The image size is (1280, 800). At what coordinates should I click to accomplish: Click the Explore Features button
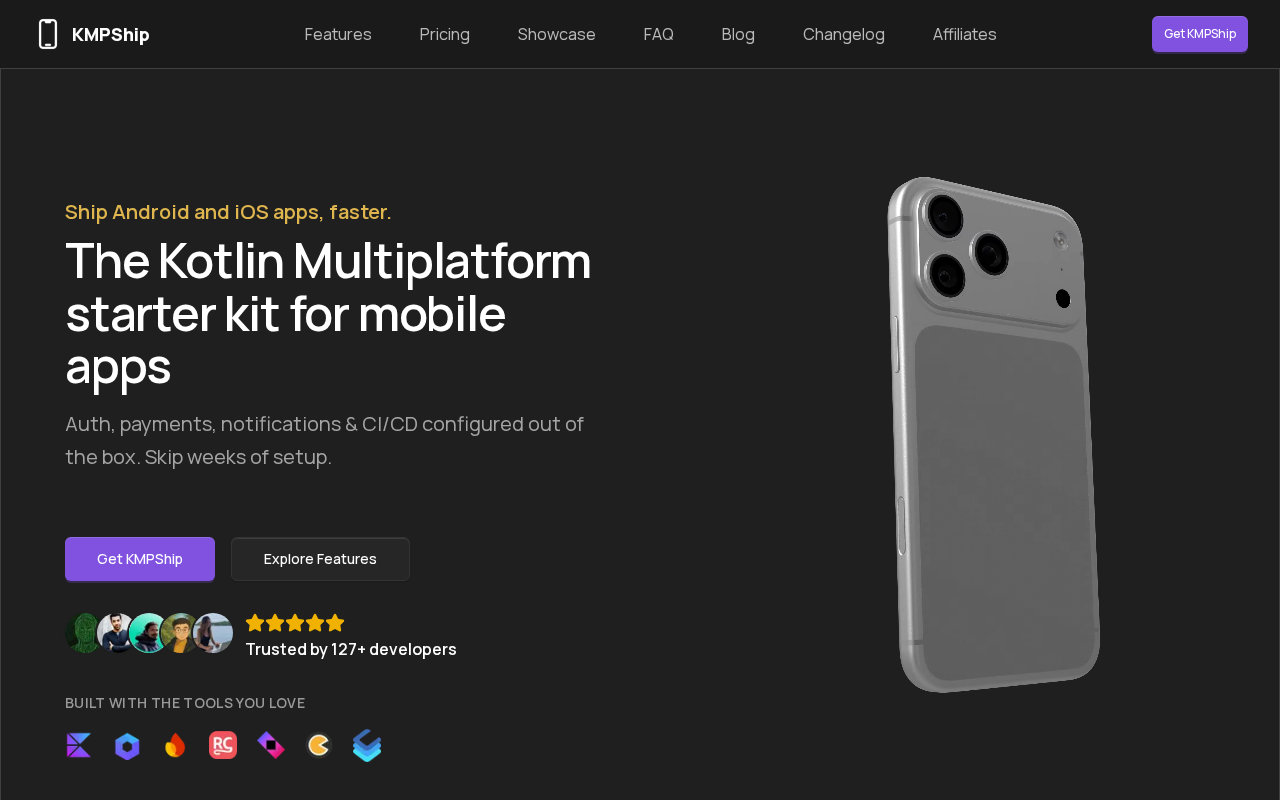pos(320,559)
